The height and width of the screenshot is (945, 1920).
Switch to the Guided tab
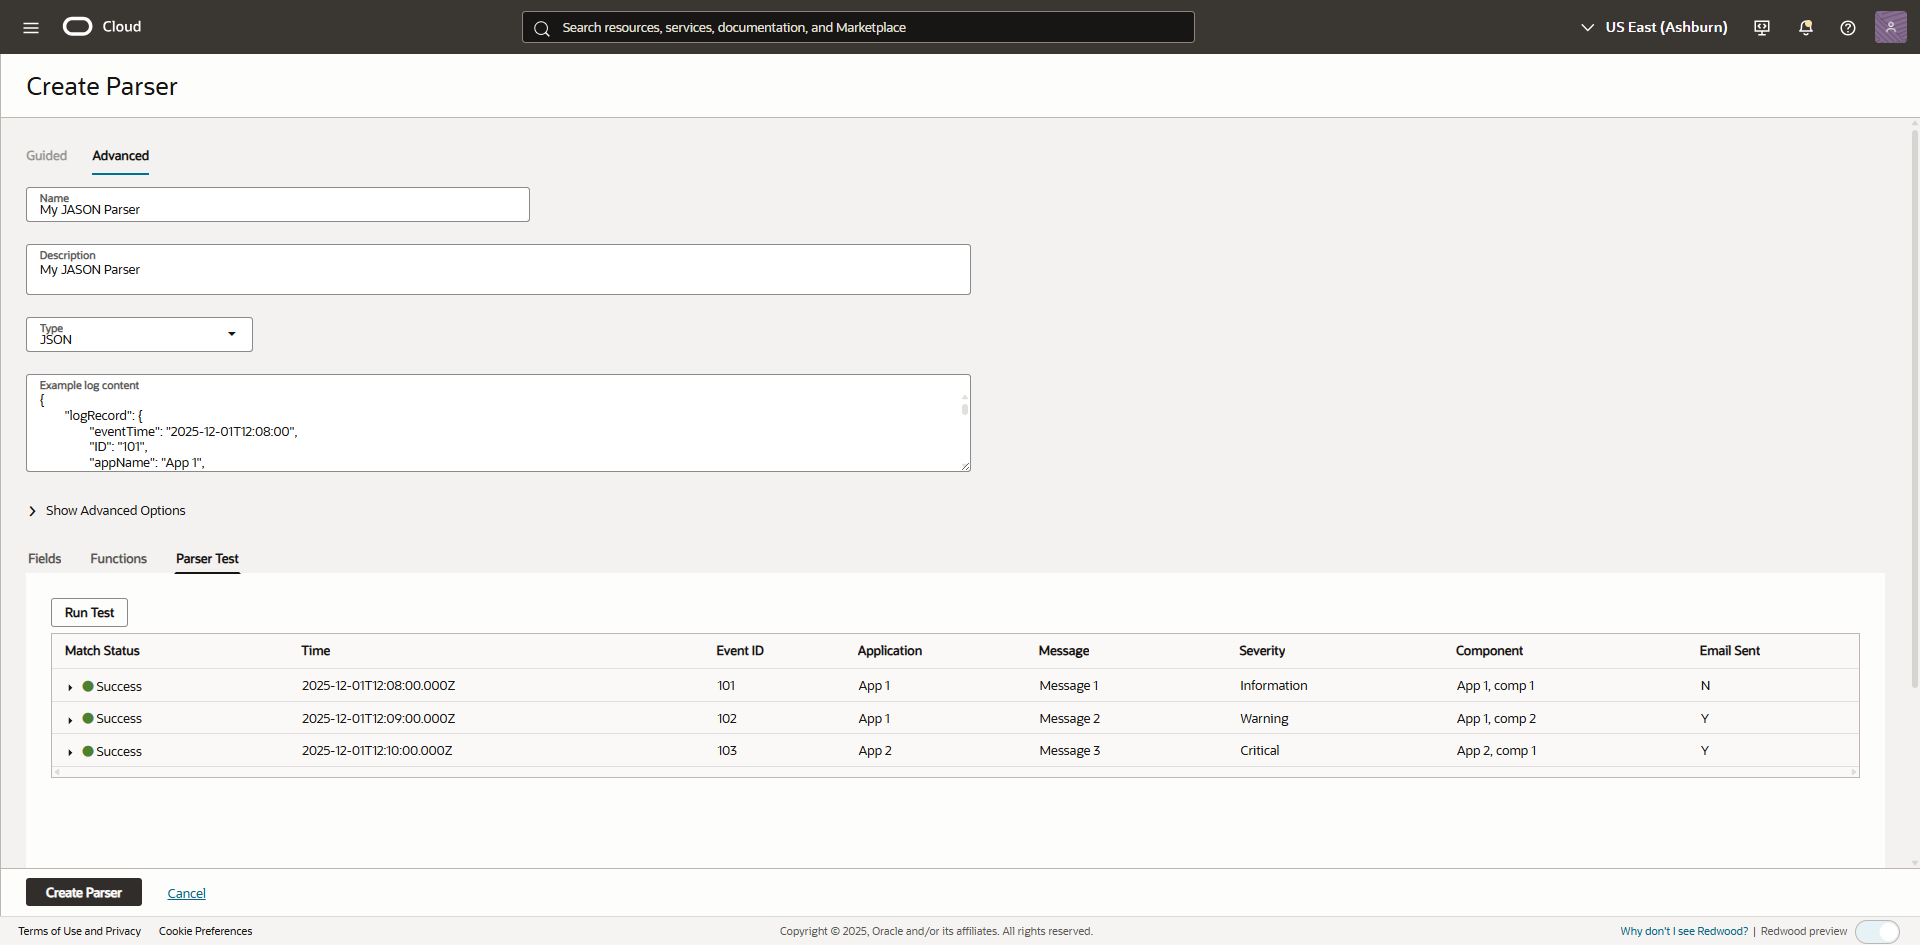pos(46,156)
